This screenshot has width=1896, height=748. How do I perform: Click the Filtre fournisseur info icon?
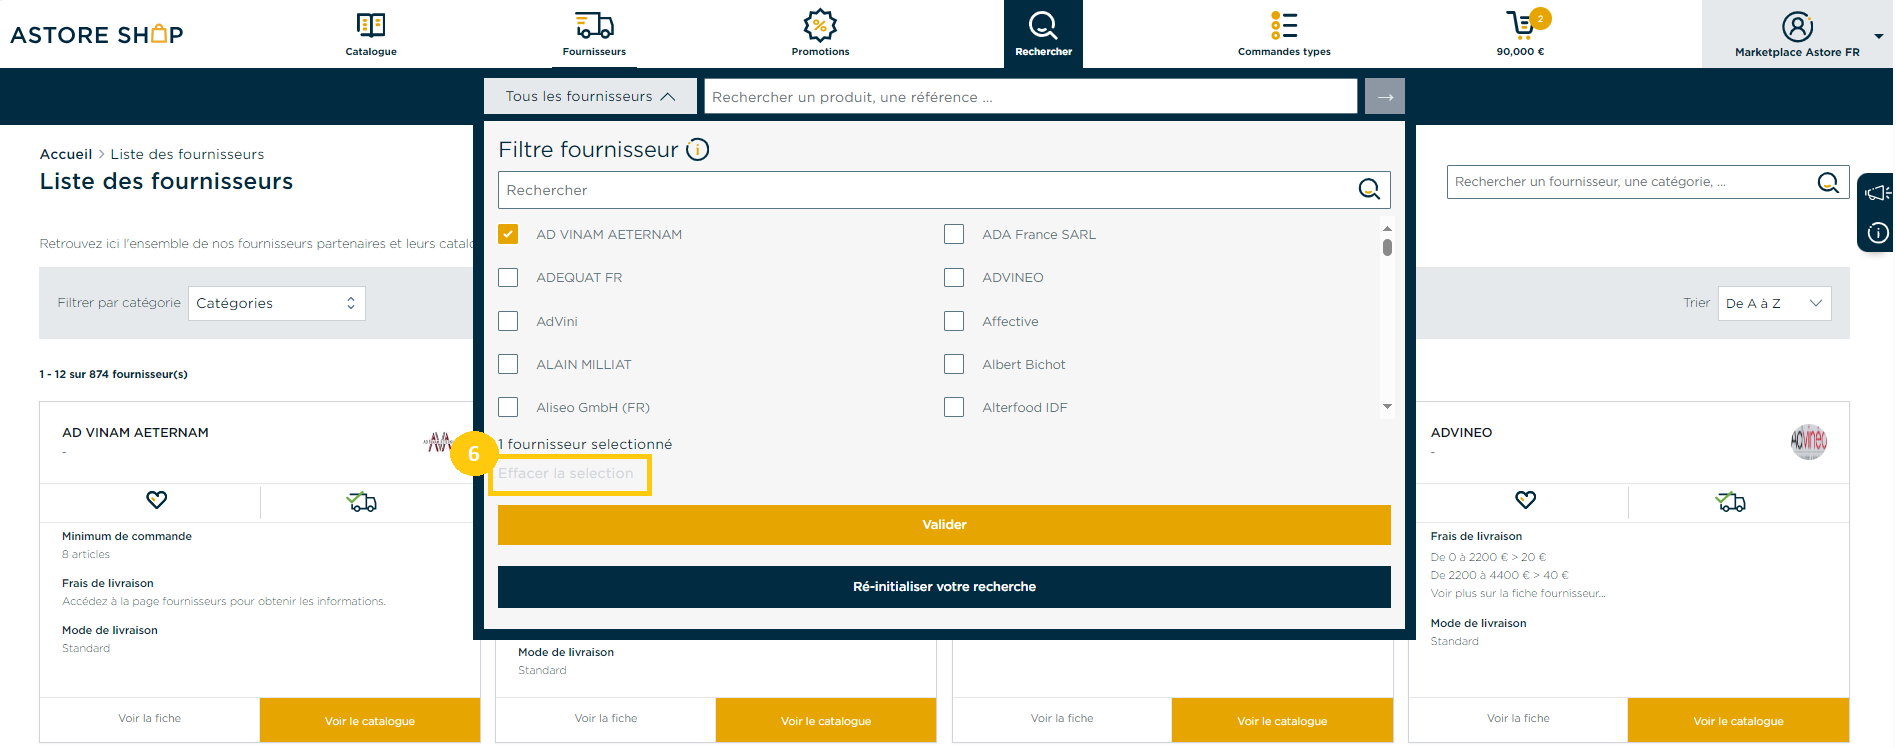(697, 150)
